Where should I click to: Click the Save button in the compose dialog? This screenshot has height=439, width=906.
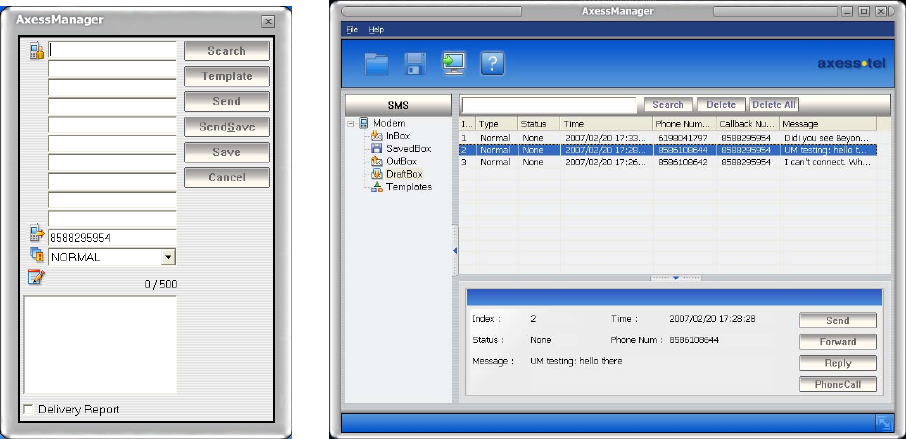[x=226, y=152]
